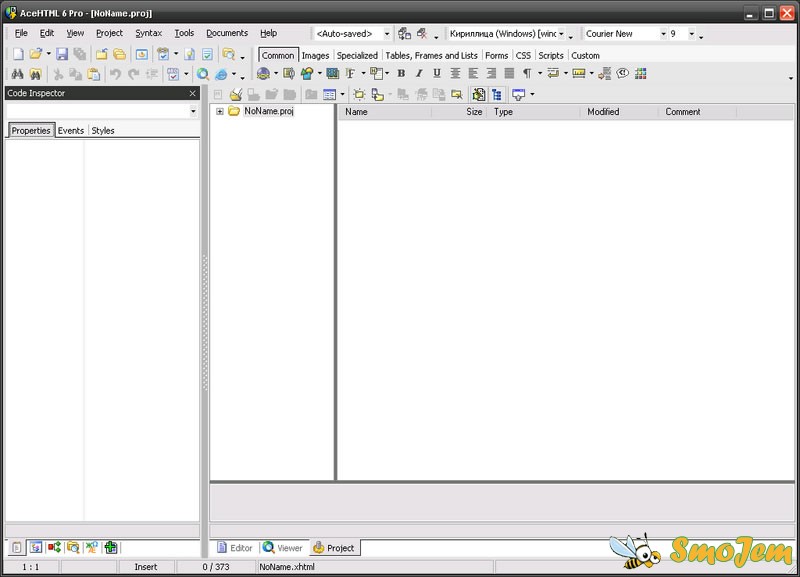Click the Open file folder icon

click(36, 54)
